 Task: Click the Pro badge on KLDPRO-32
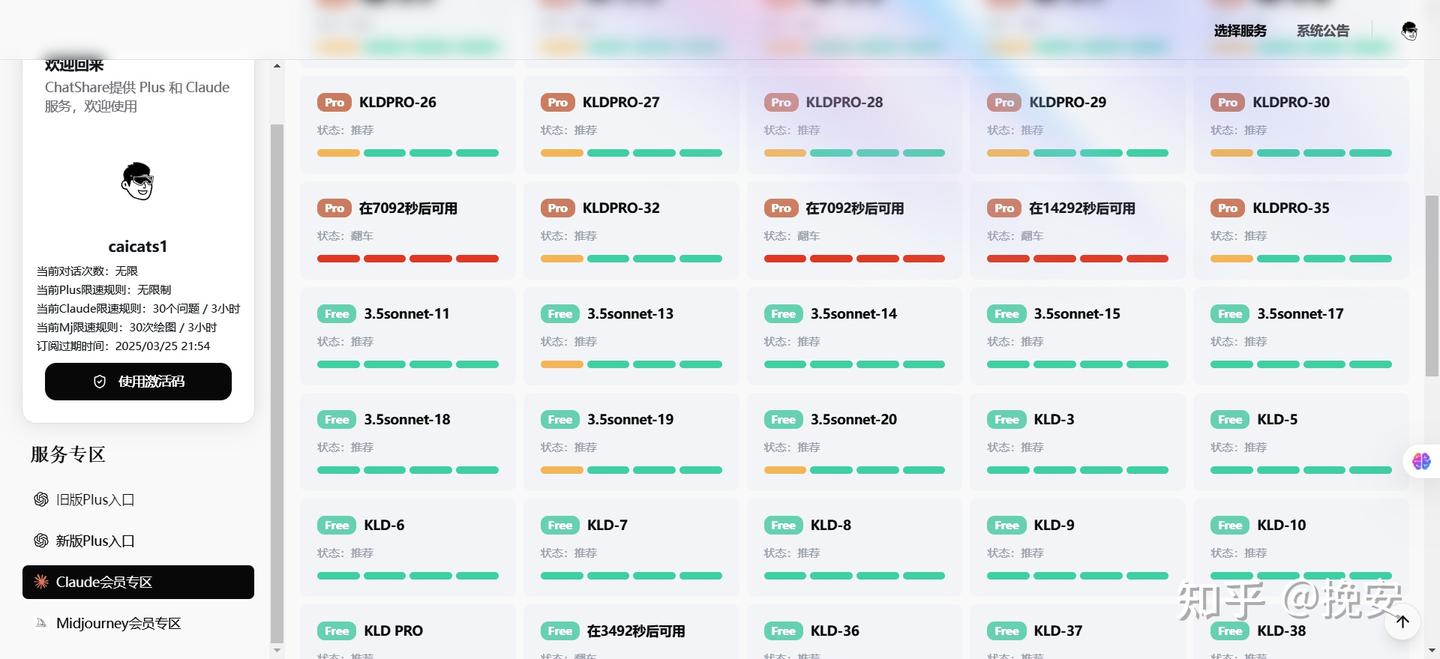[x=558, y=208]
